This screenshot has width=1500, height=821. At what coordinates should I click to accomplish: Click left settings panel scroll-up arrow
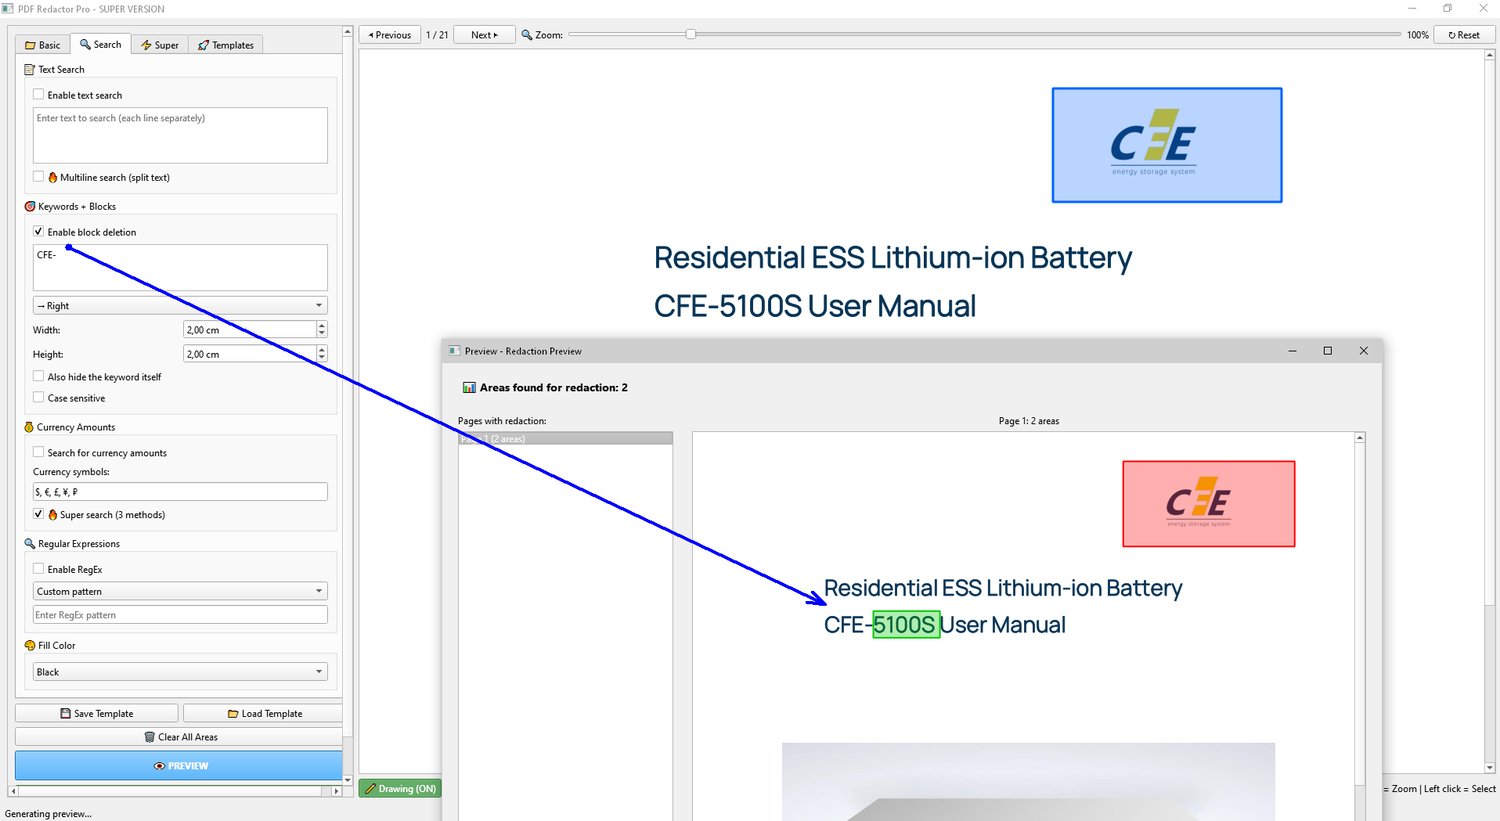[348, 32]
